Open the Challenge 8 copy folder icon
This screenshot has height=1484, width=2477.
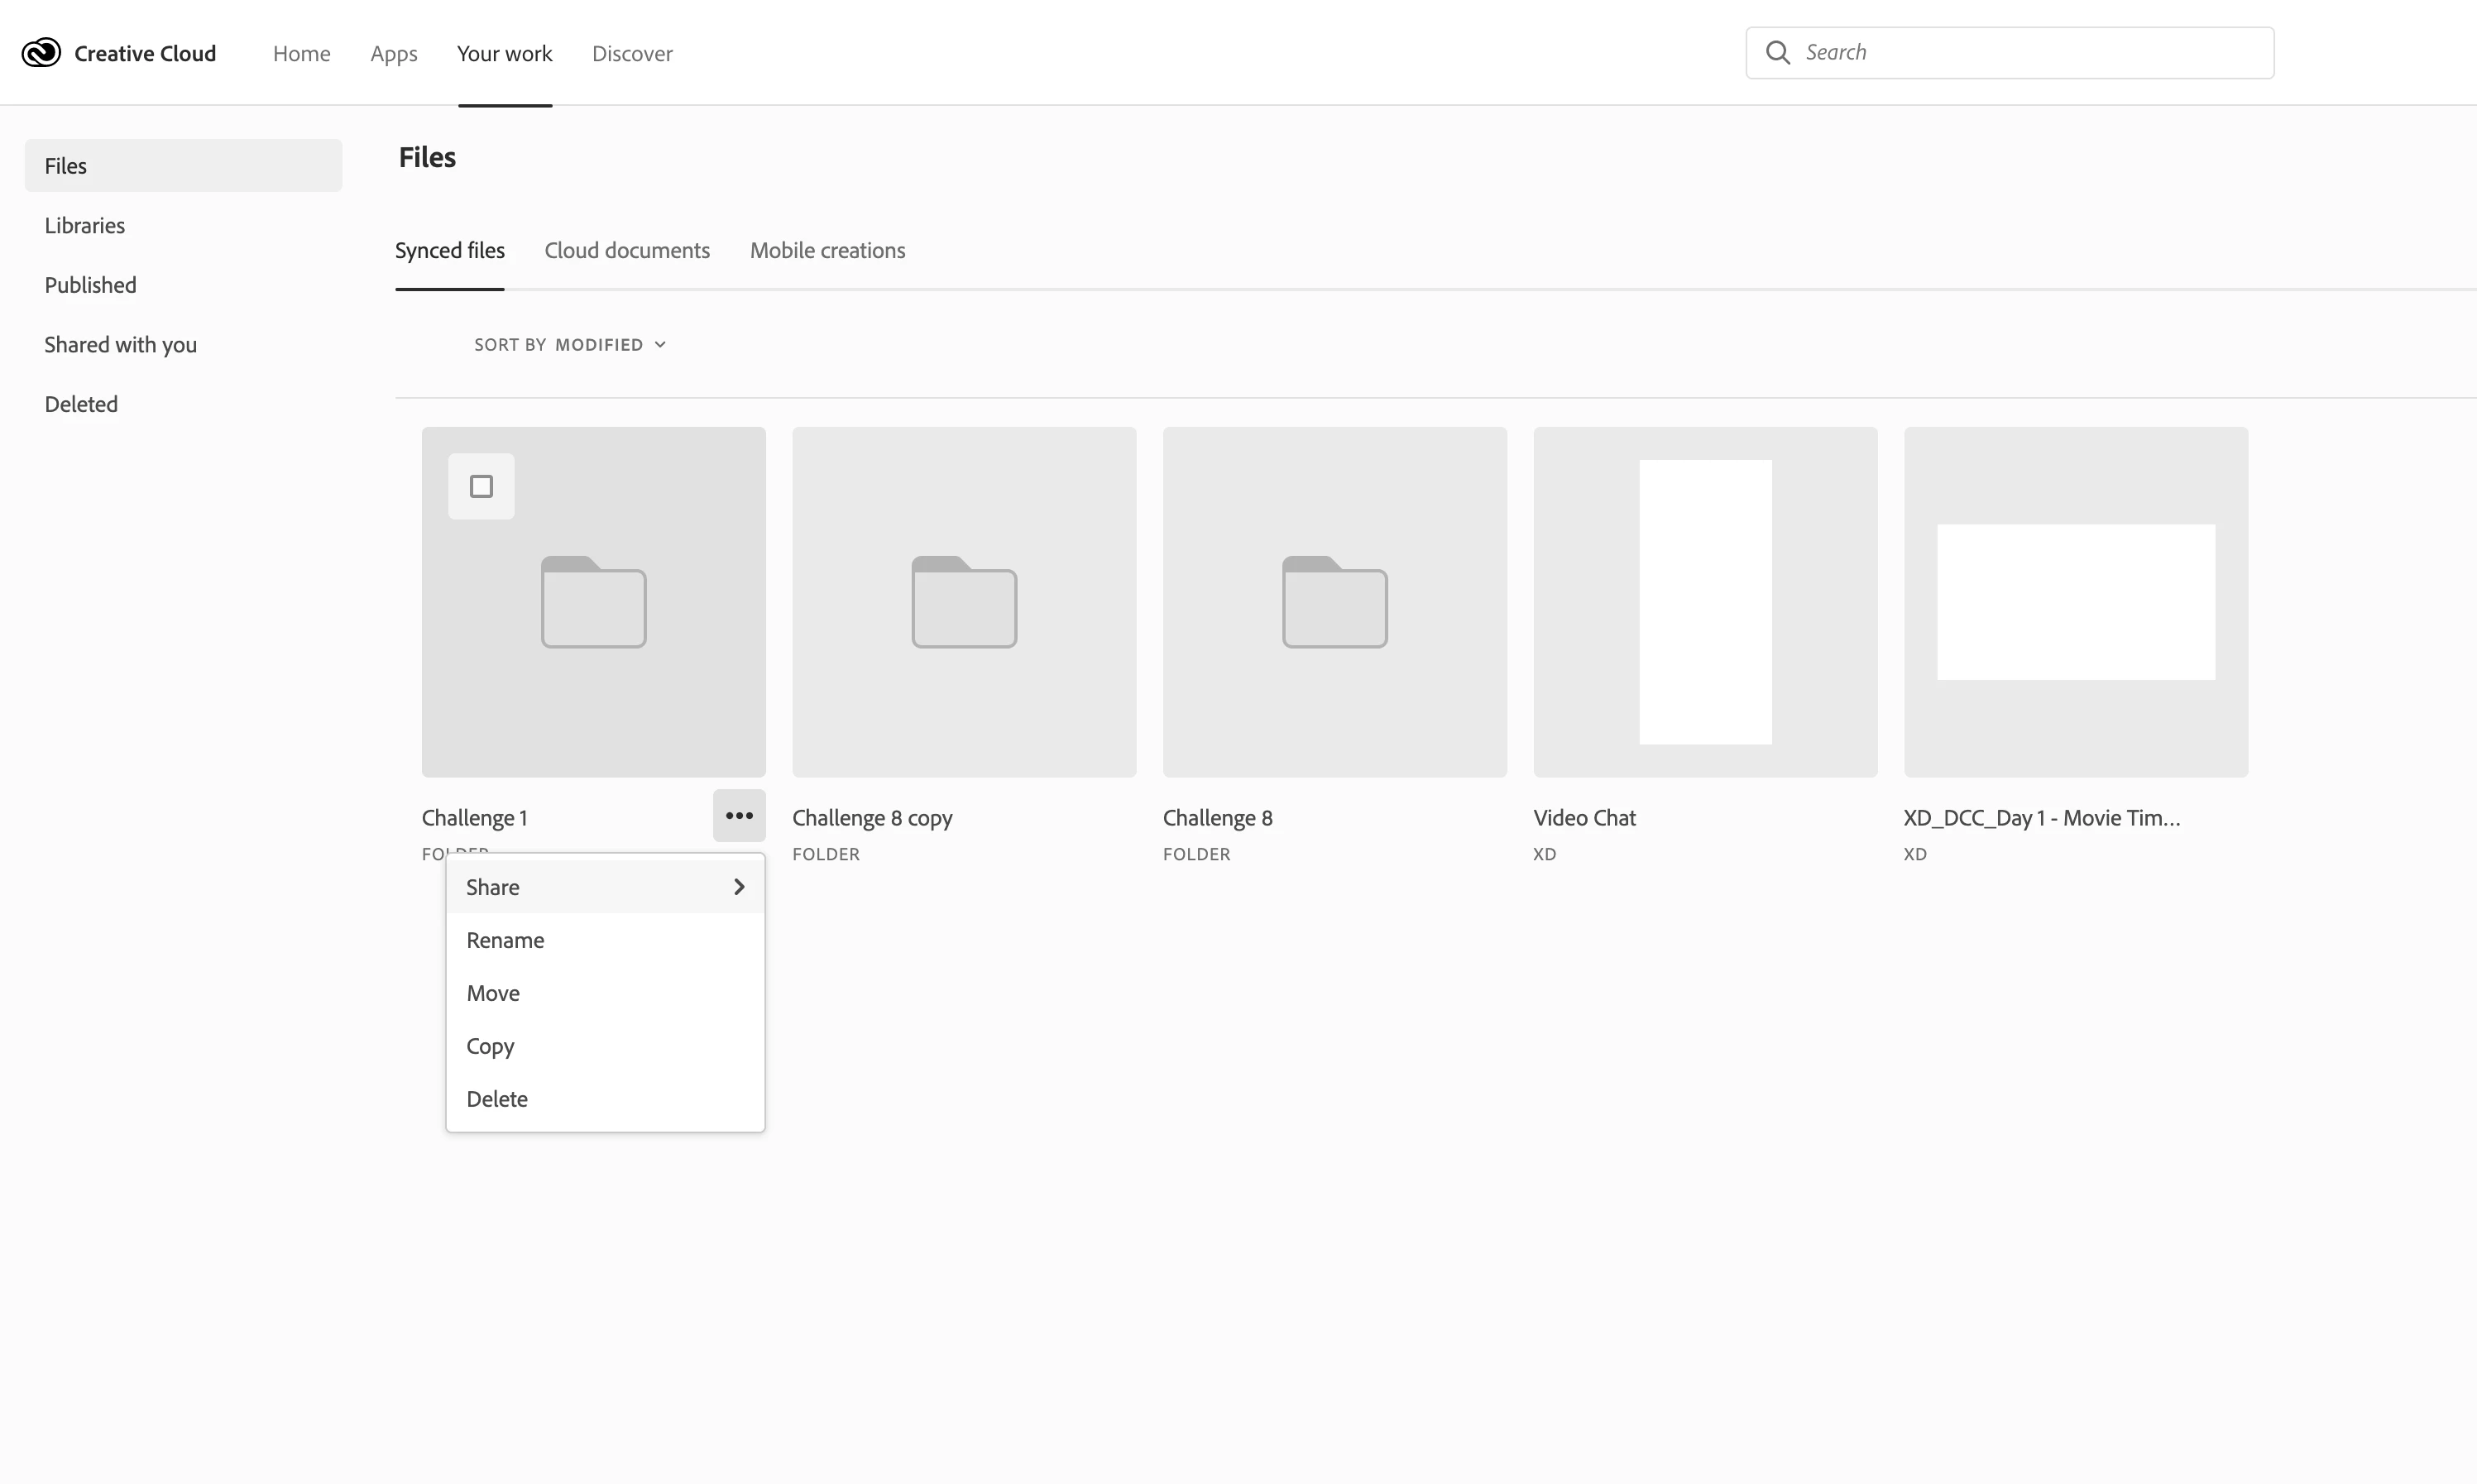(x=964, y=602)
